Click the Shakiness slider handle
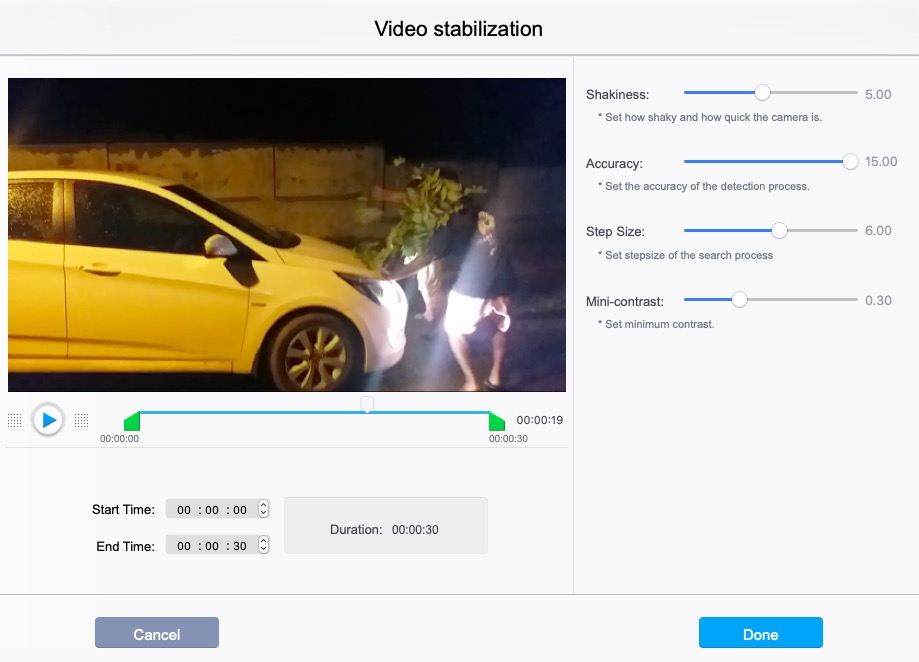Screen dimensions: 919x662 click(x=762, y=93)
